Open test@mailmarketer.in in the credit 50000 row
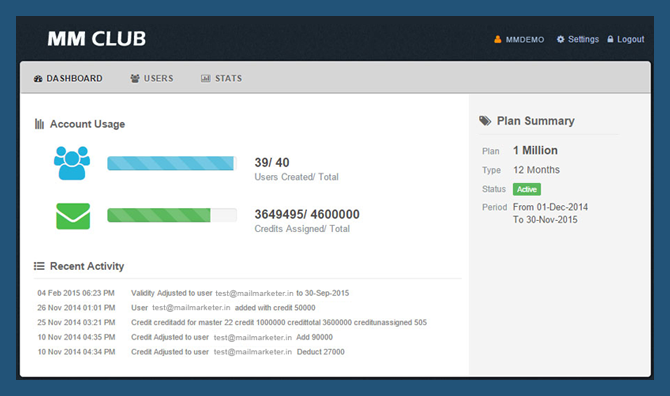This screenshot has height=396, width=670. coord(191,308)
